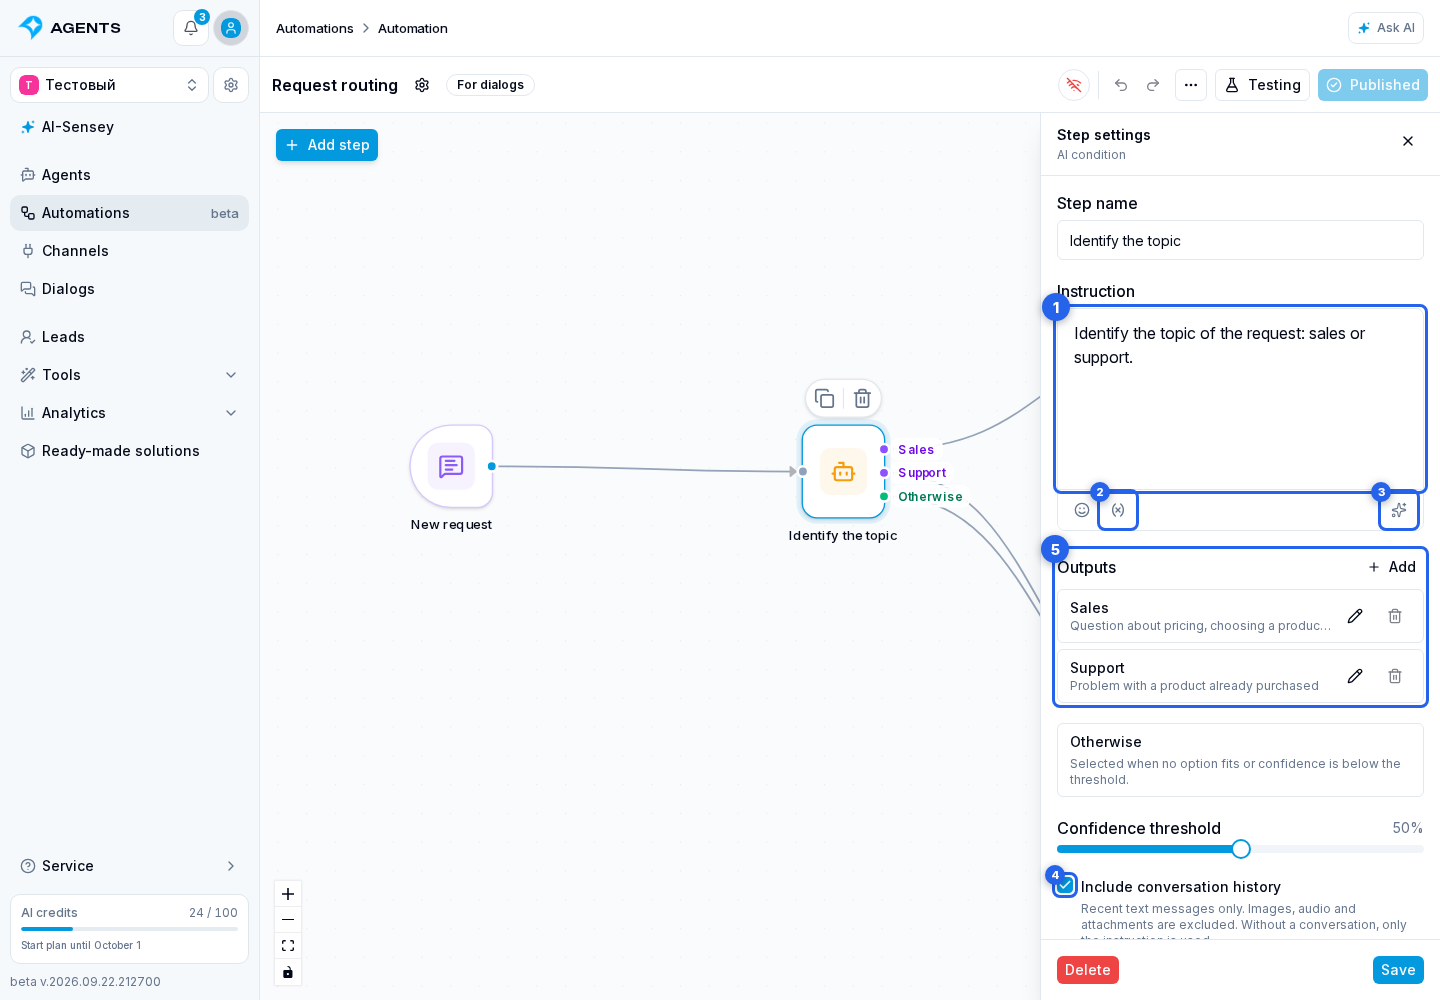This screenshot has width=1440, height=1000.
Task: Open the Тестовый workspace selector
Action: (109, 85)
